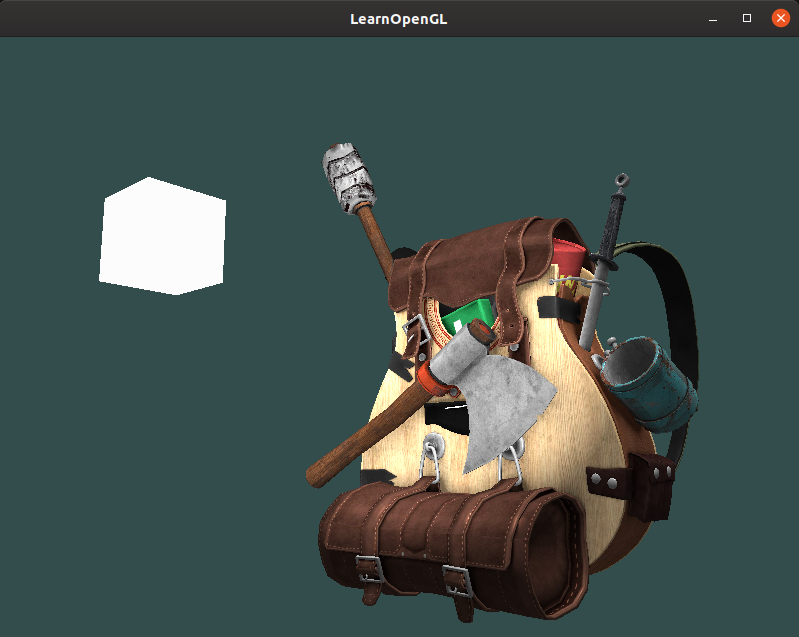
Task: Minimize the LearnOpenGL window
Action: pyautogui.click(x=713, y=18)
